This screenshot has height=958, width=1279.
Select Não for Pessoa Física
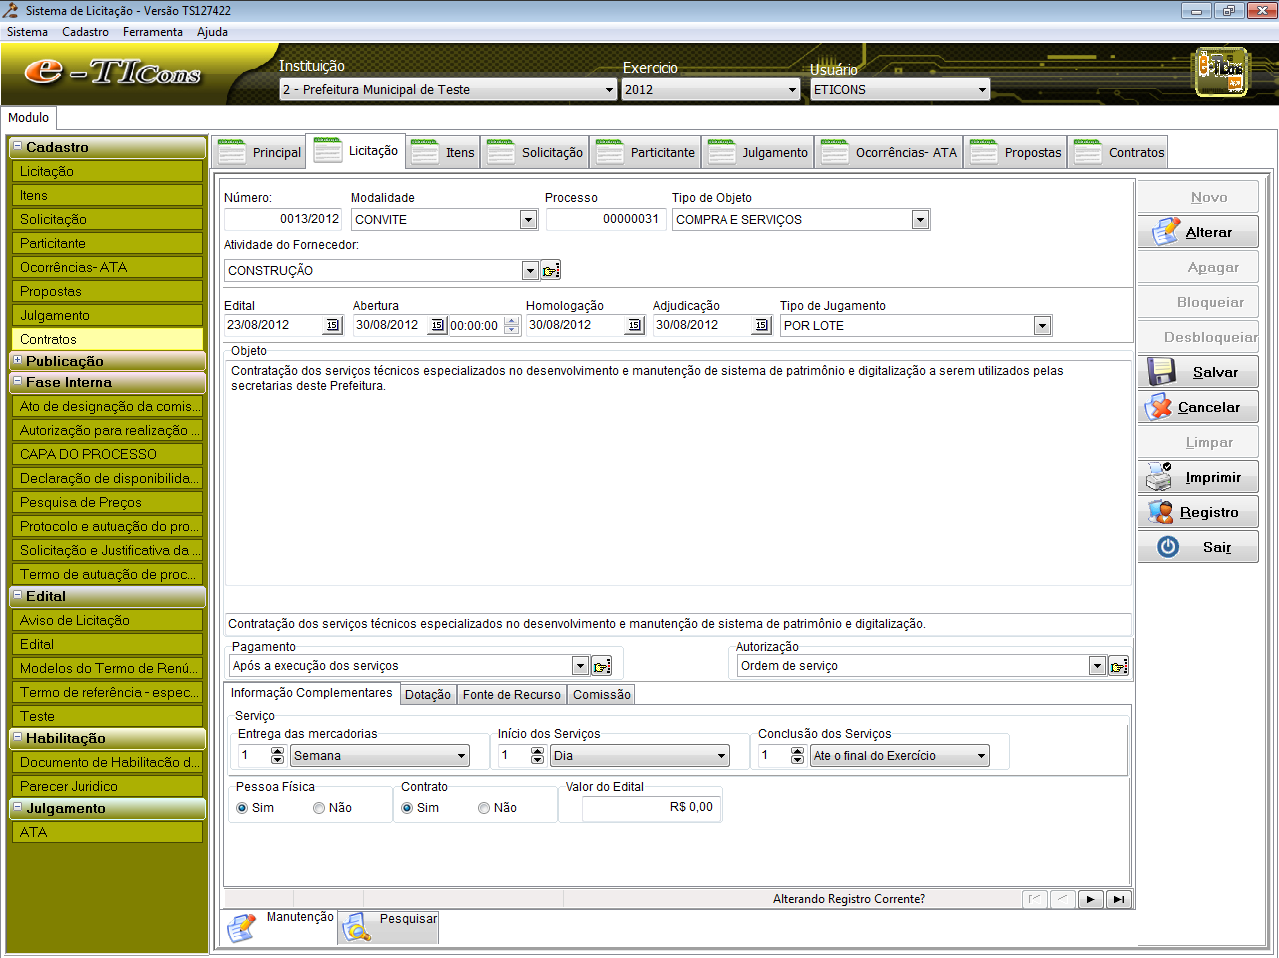319,808
